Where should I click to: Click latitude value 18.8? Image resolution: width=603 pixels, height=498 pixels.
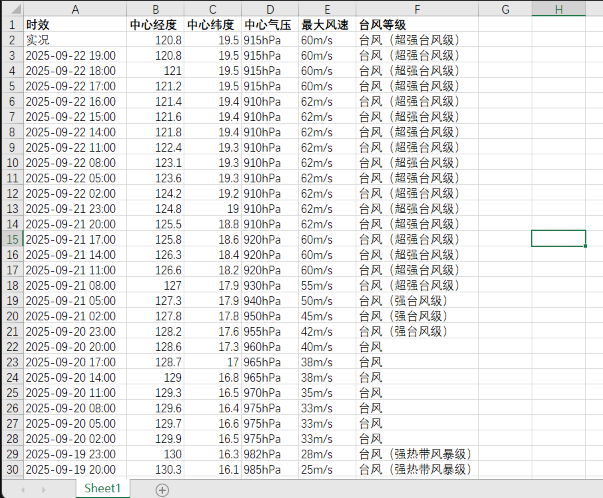pyautogui.click(x=213, y=224)
